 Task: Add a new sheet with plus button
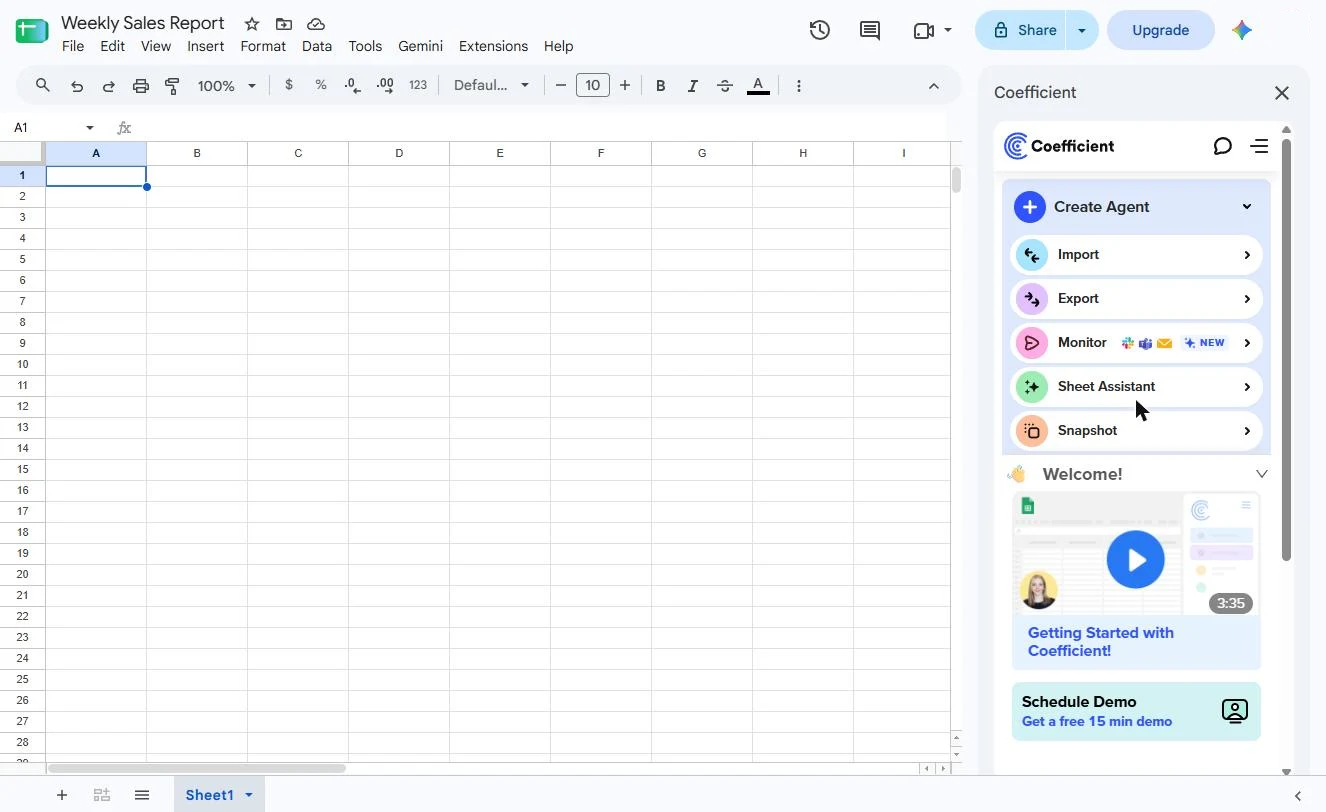coord(62,795)
